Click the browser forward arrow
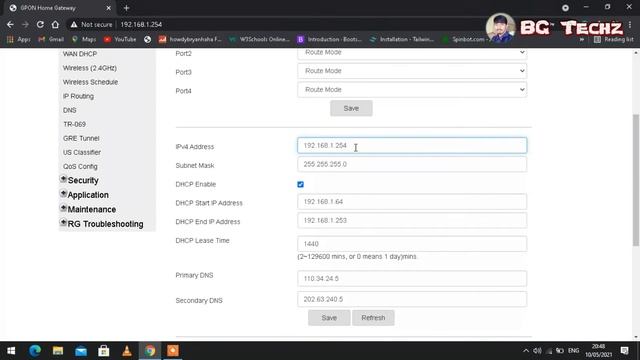This screenshot has height=360, width=640. tap(25, 24)
